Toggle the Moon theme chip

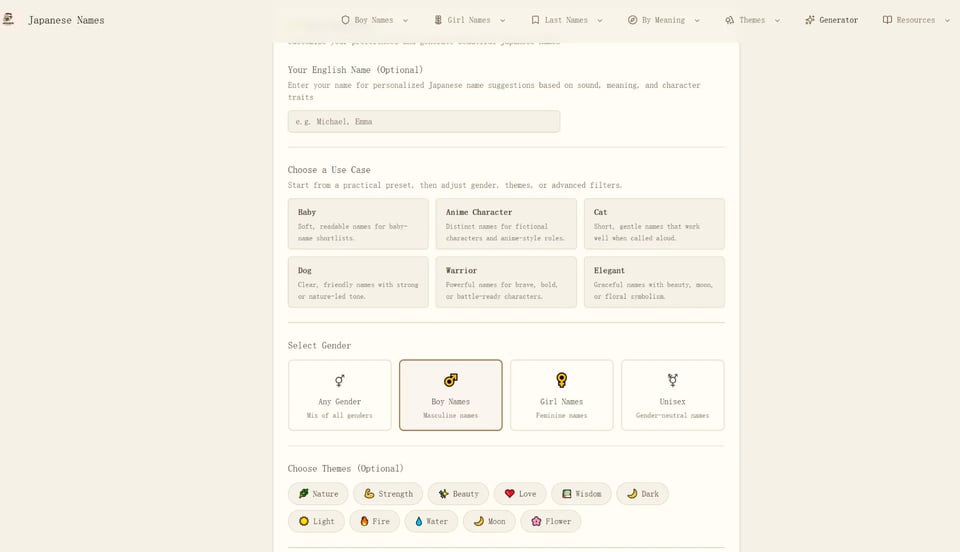click(x=489, y=521)
